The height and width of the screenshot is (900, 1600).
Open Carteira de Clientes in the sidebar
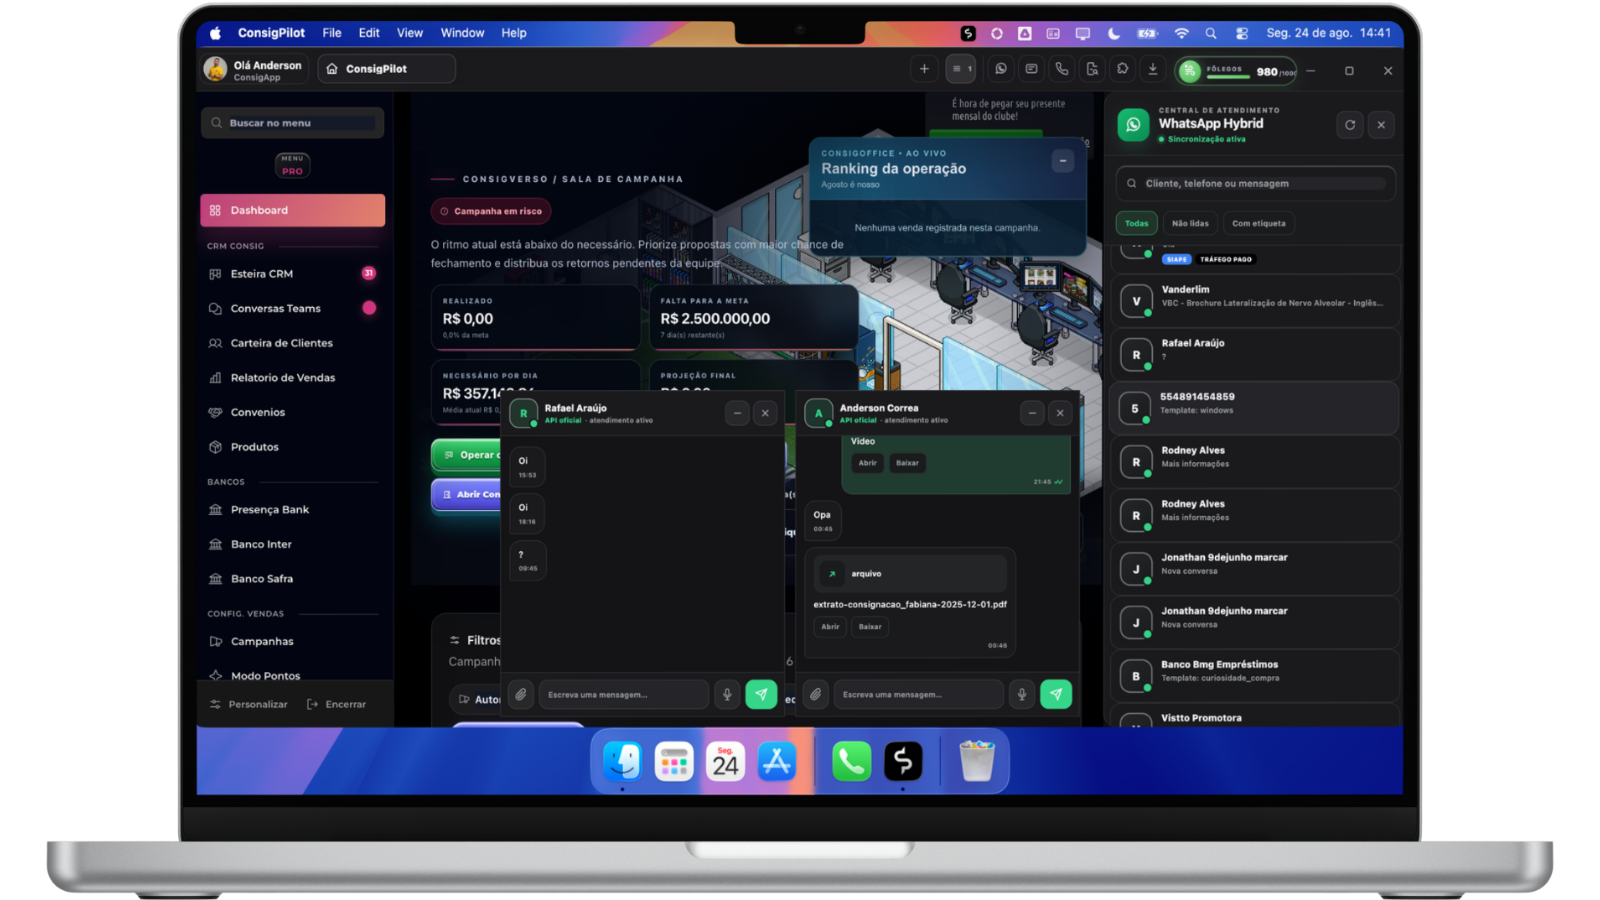292,343
